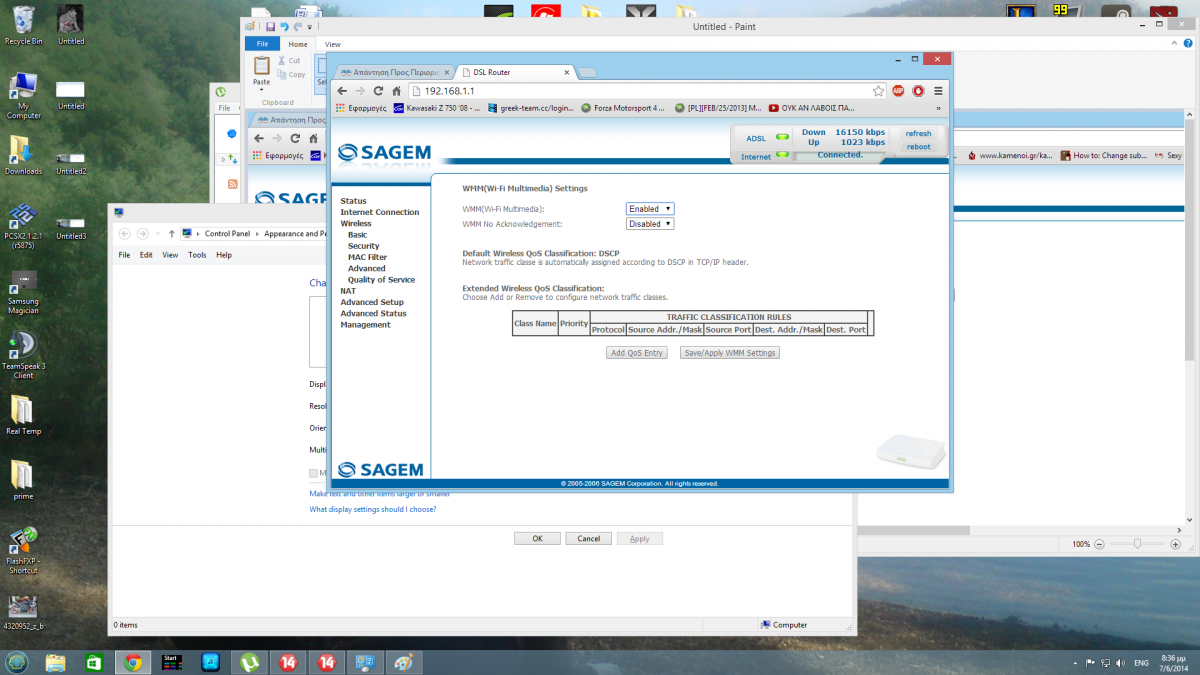Open Wireless Basic settings
1200x675 pixels.
click(357, 235)
